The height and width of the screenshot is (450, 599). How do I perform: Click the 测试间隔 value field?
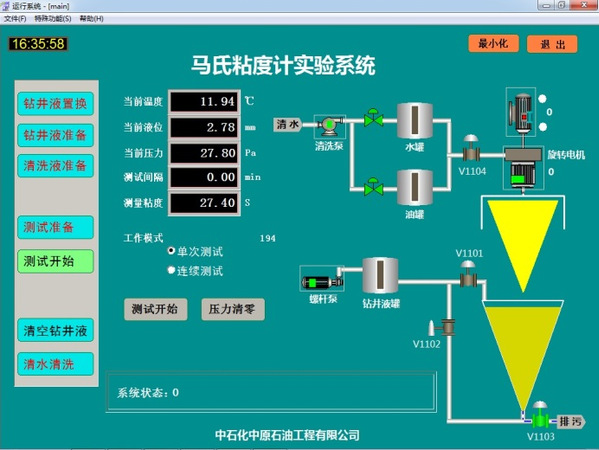[204, 177]
